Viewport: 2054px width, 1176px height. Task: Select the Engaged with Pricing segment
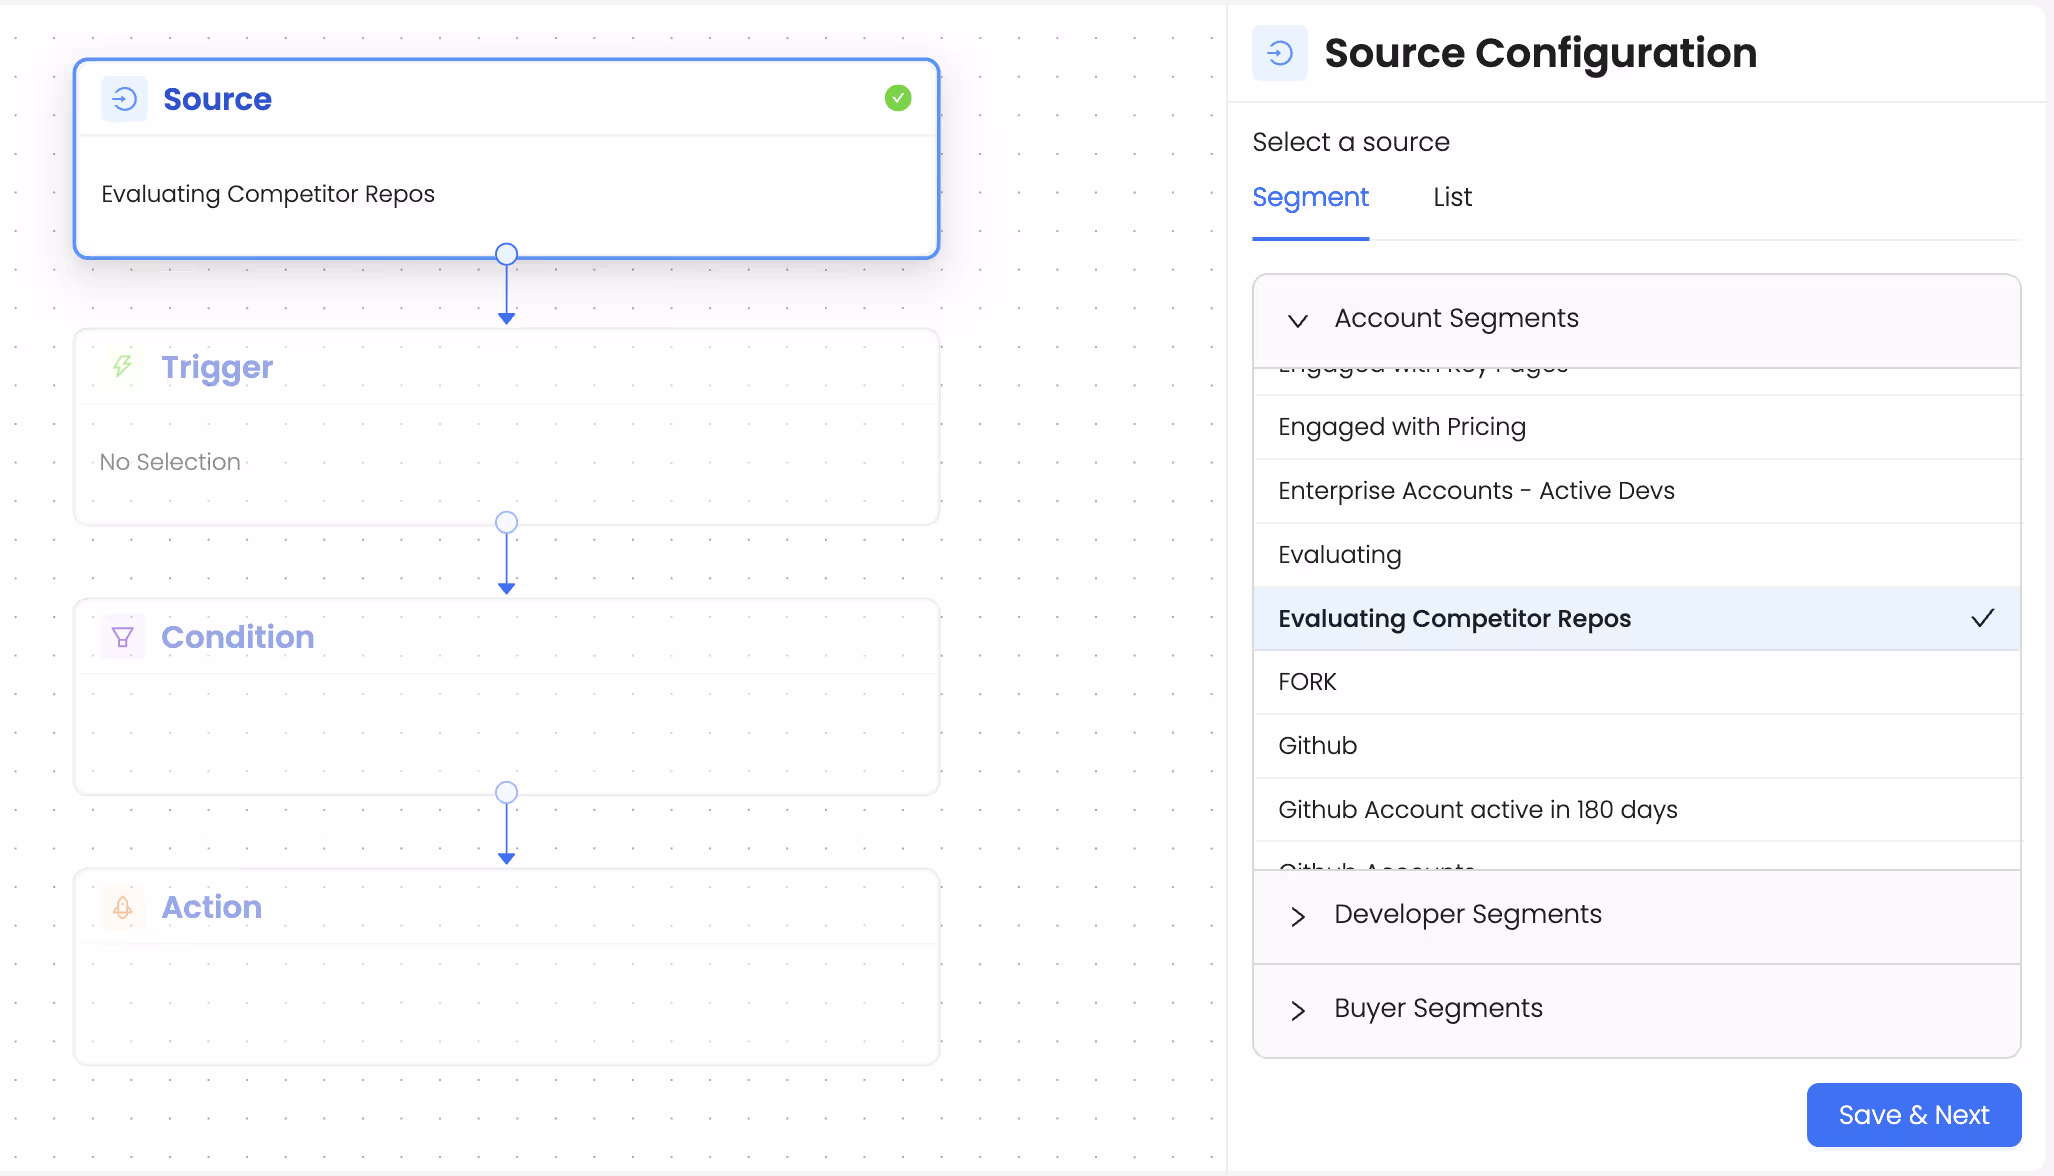(1402, 426)
